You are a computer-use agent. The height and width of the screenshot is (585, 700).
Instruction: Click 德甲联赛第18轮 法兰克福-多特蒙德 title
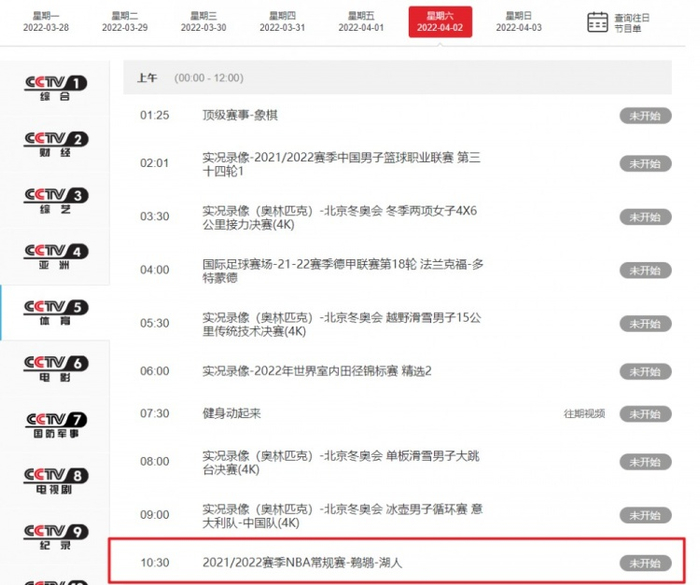(x=343, y=271)
